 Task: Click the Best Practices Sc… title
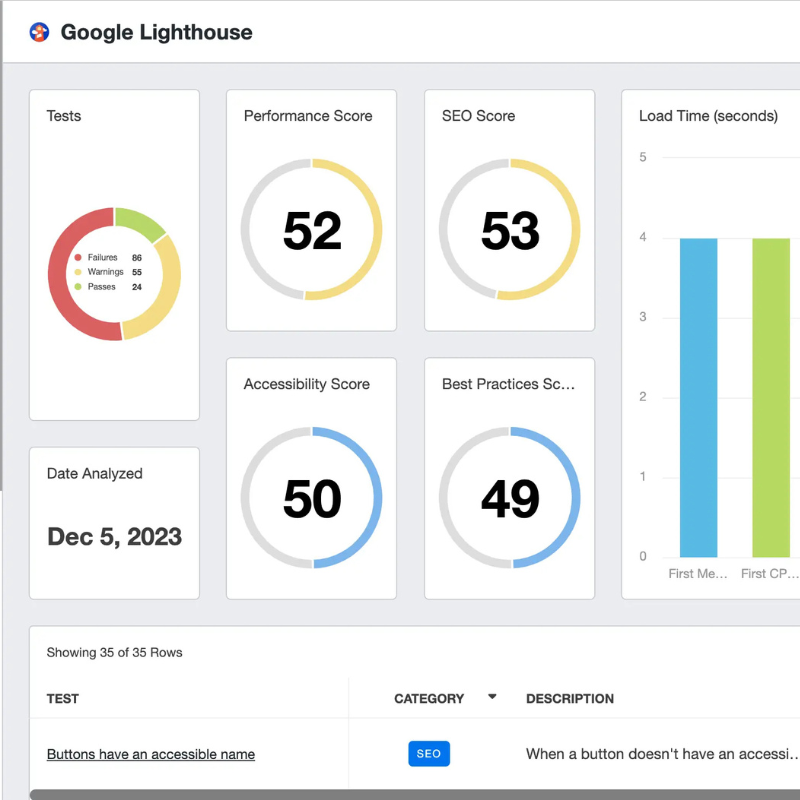[508, 384]
